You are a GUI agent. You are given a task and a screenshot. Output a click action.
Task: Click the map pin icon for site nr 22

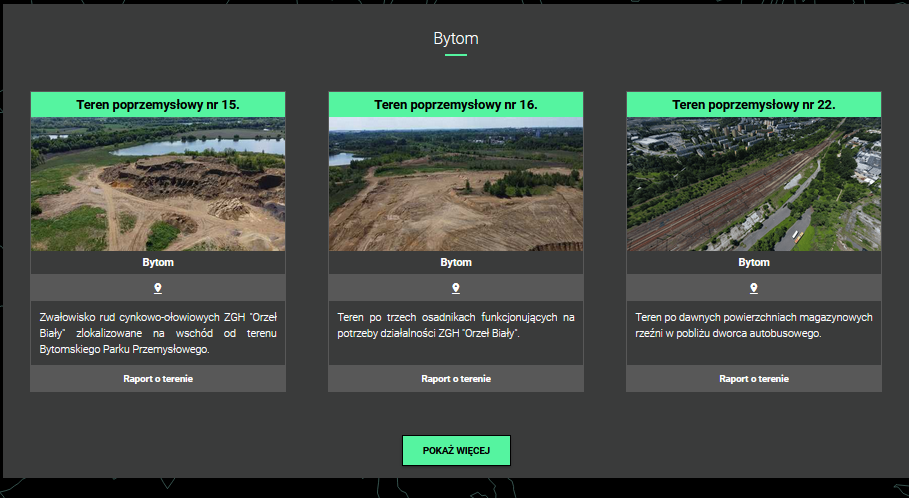point(754,288)
